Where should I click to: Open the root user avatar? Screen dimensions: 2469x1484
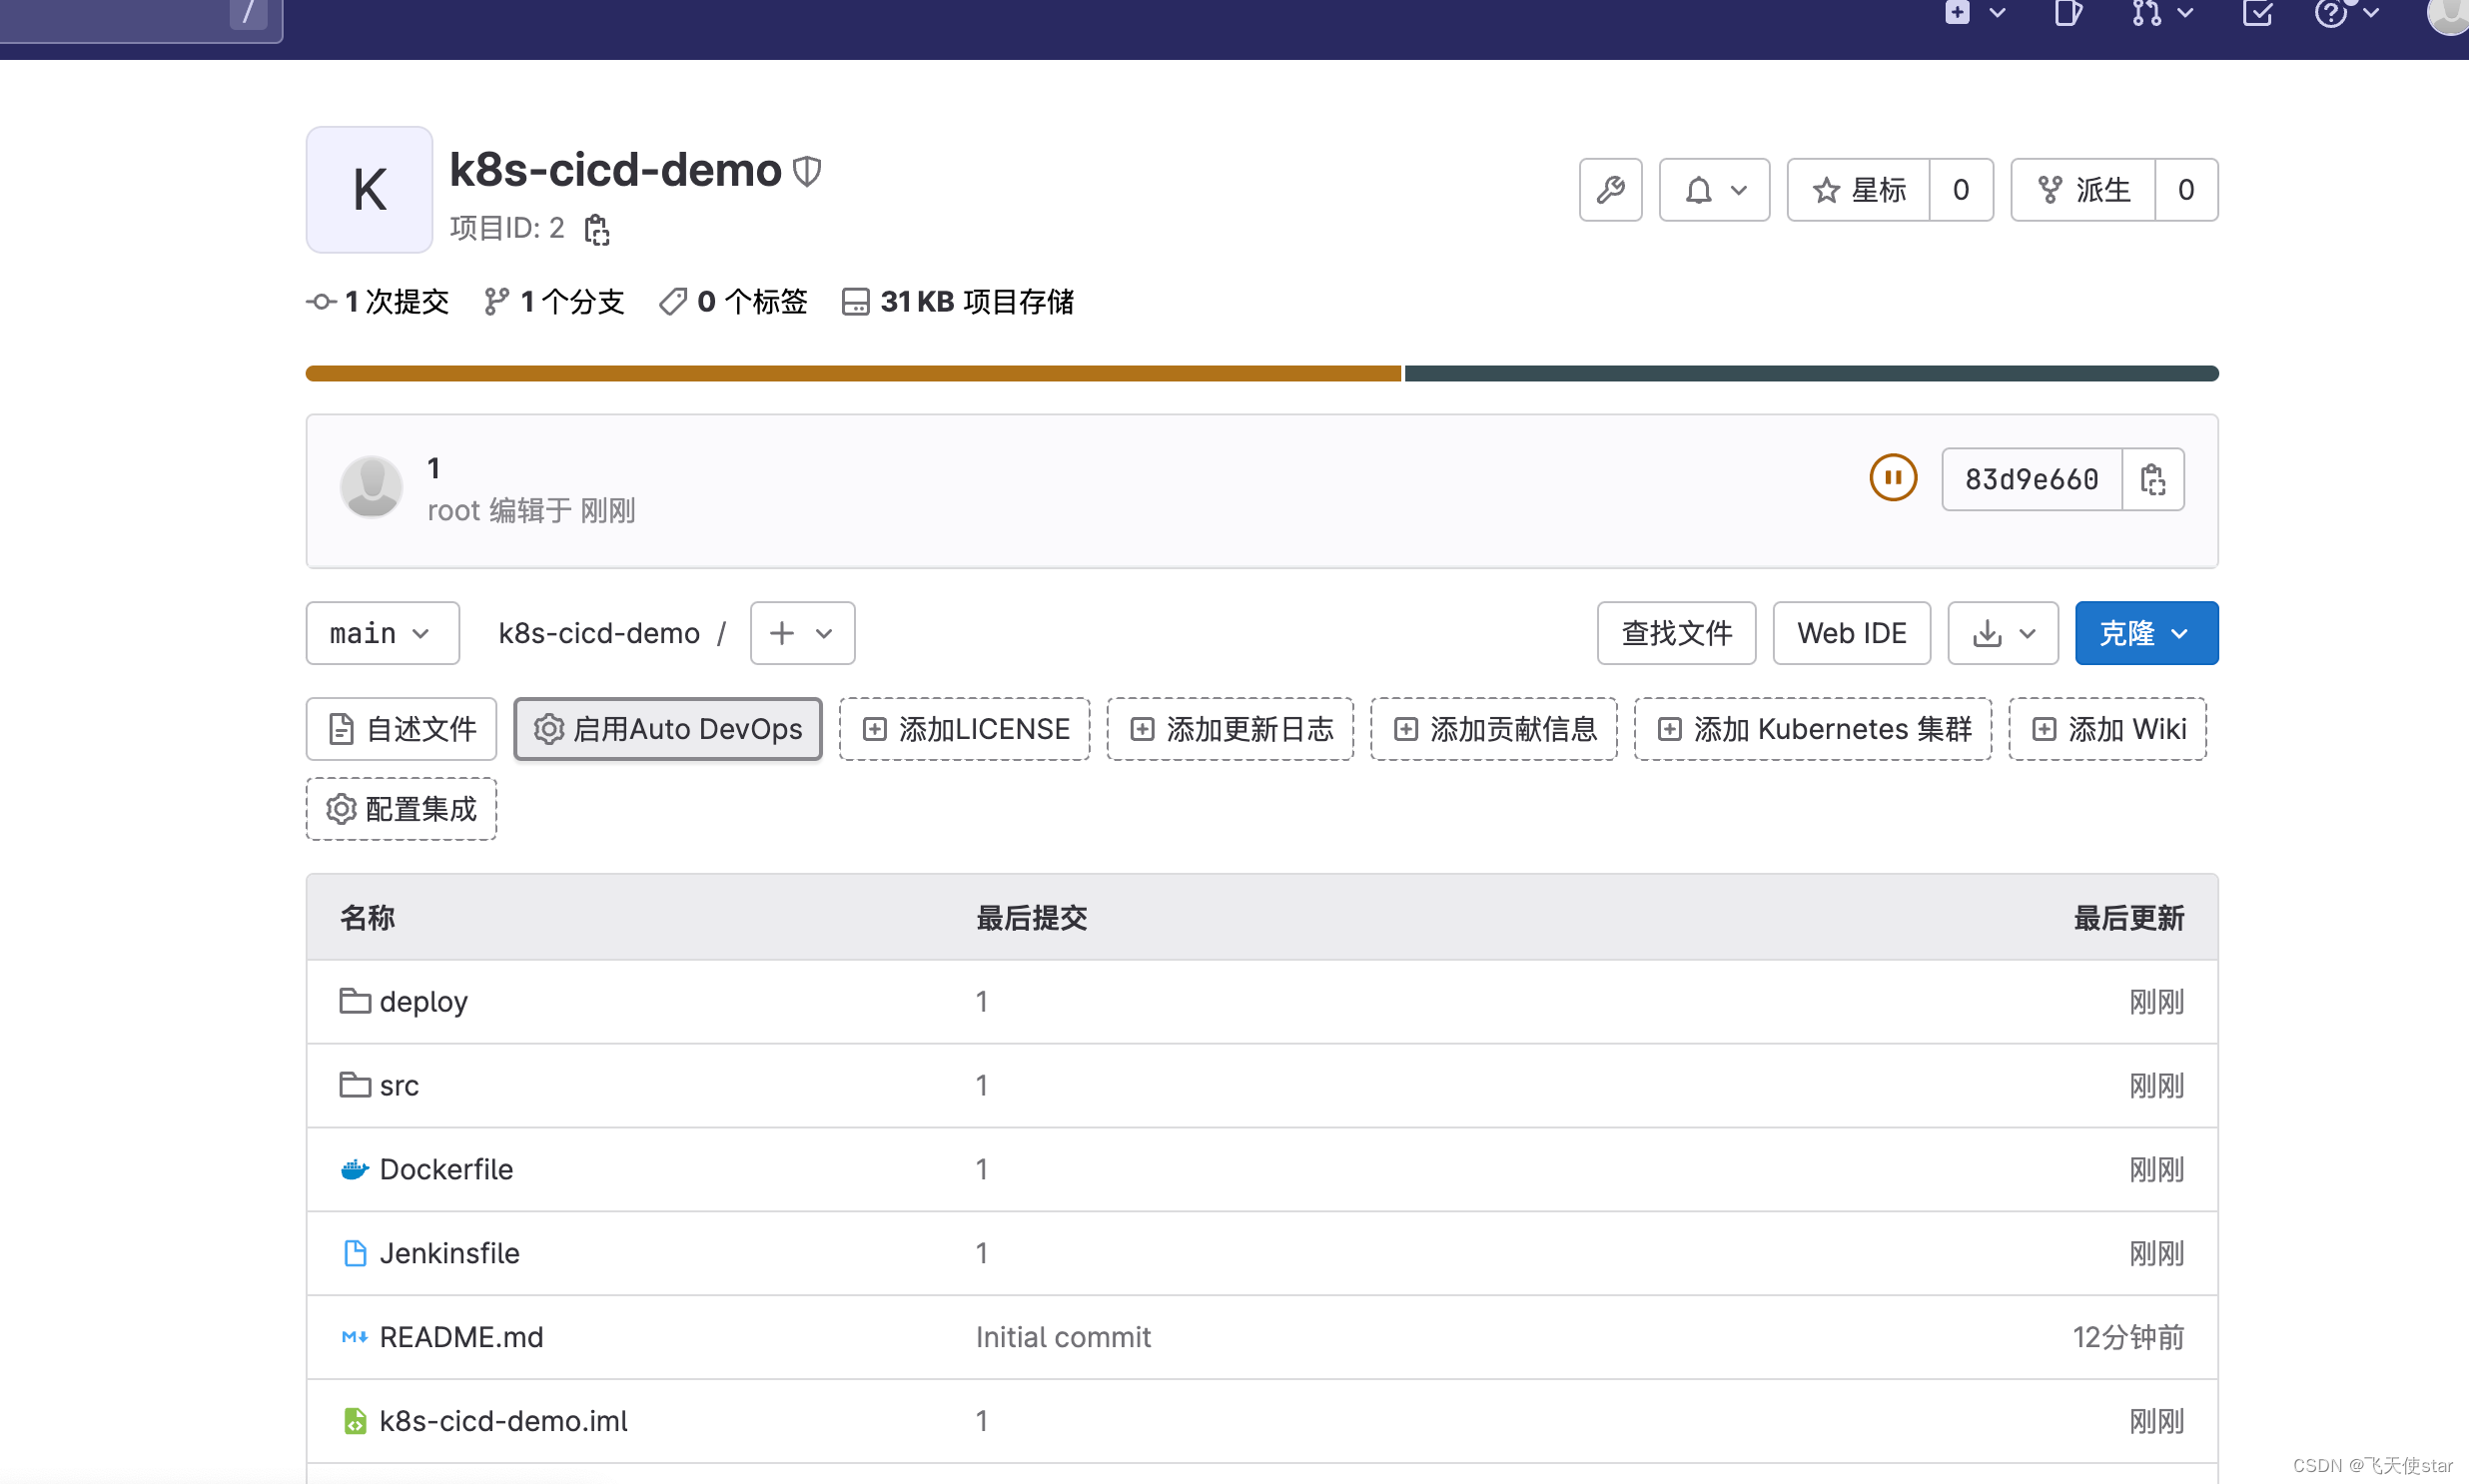pyautogui.click(x=371, y=487)
